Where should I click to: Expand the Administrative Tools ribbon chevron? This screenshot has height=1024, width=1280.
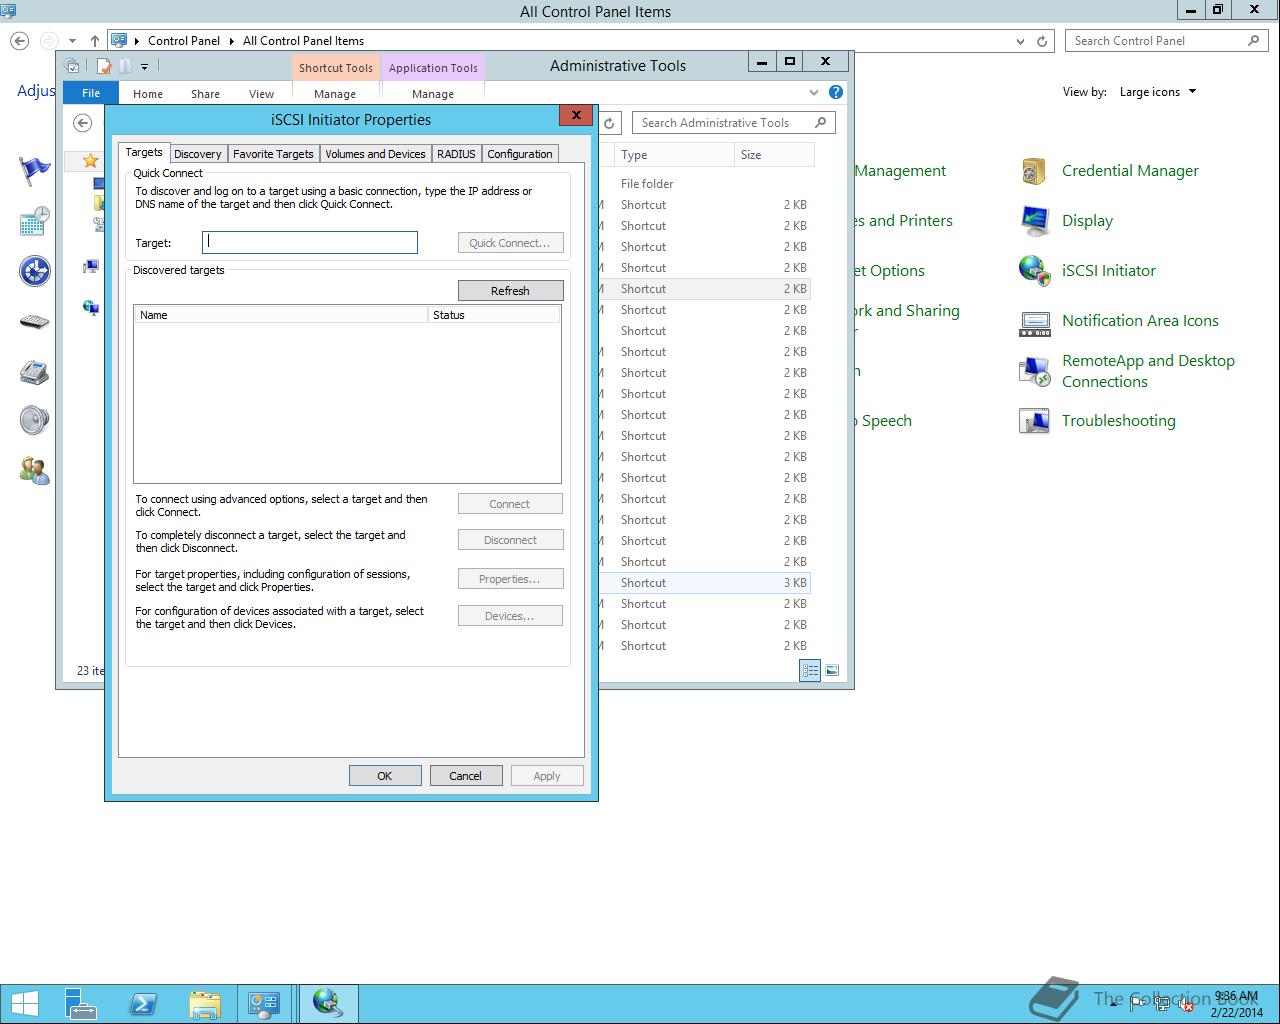[x=814, y=92]
